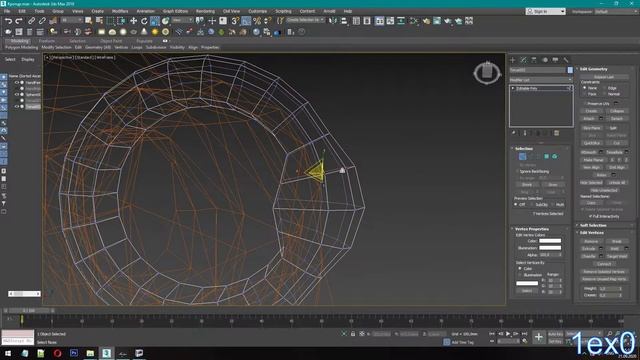Open the Create Selection Set dropdown

(305, 20)
